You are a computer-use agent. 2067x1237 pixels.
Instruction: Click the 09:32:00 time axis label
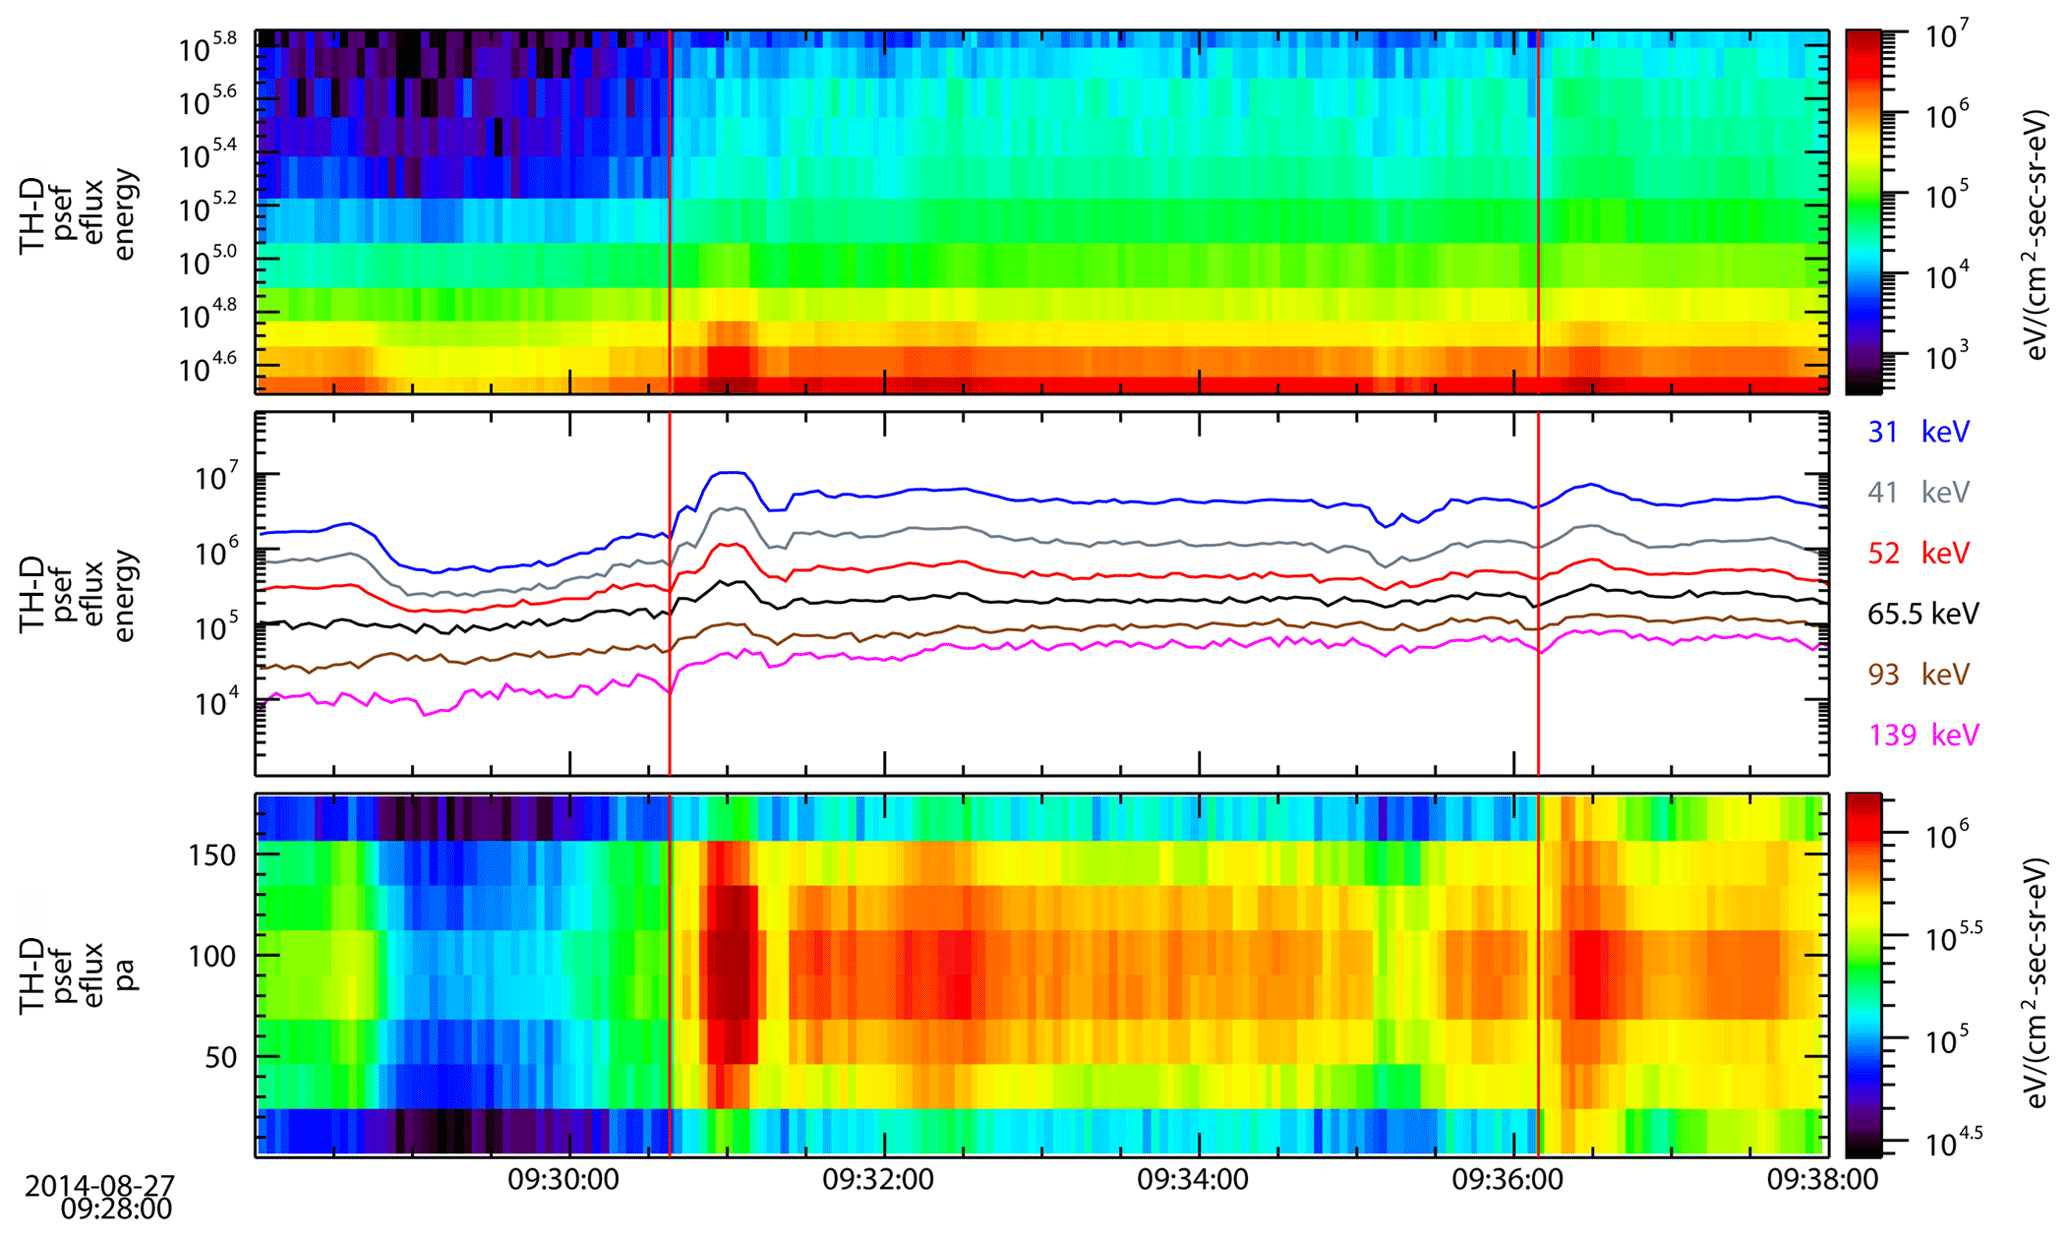pyautogui.click(x=878, y=1180)
